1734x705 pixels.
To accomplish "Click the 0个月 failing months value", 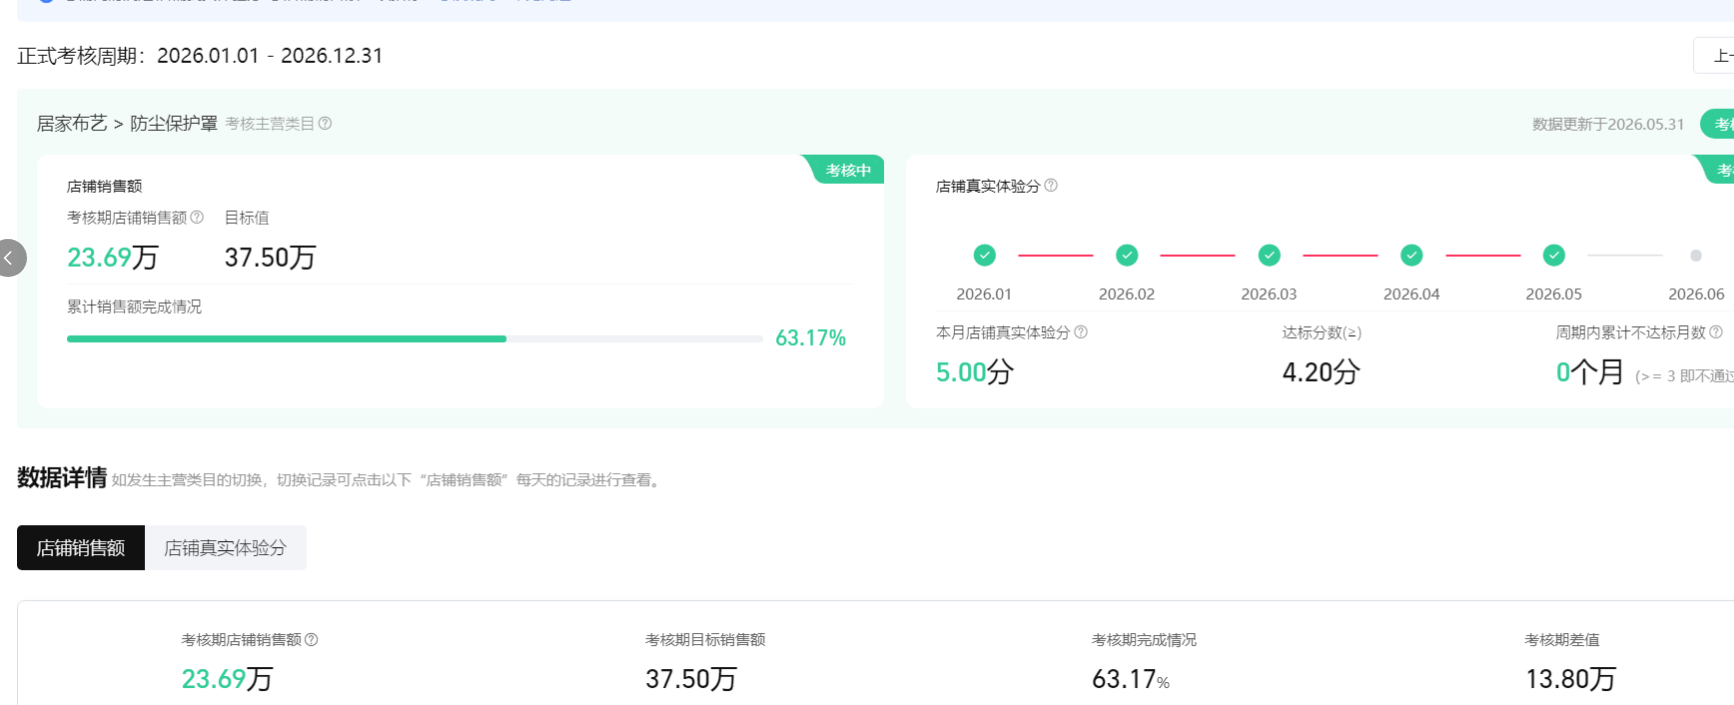I will (x=1590, y=372).
